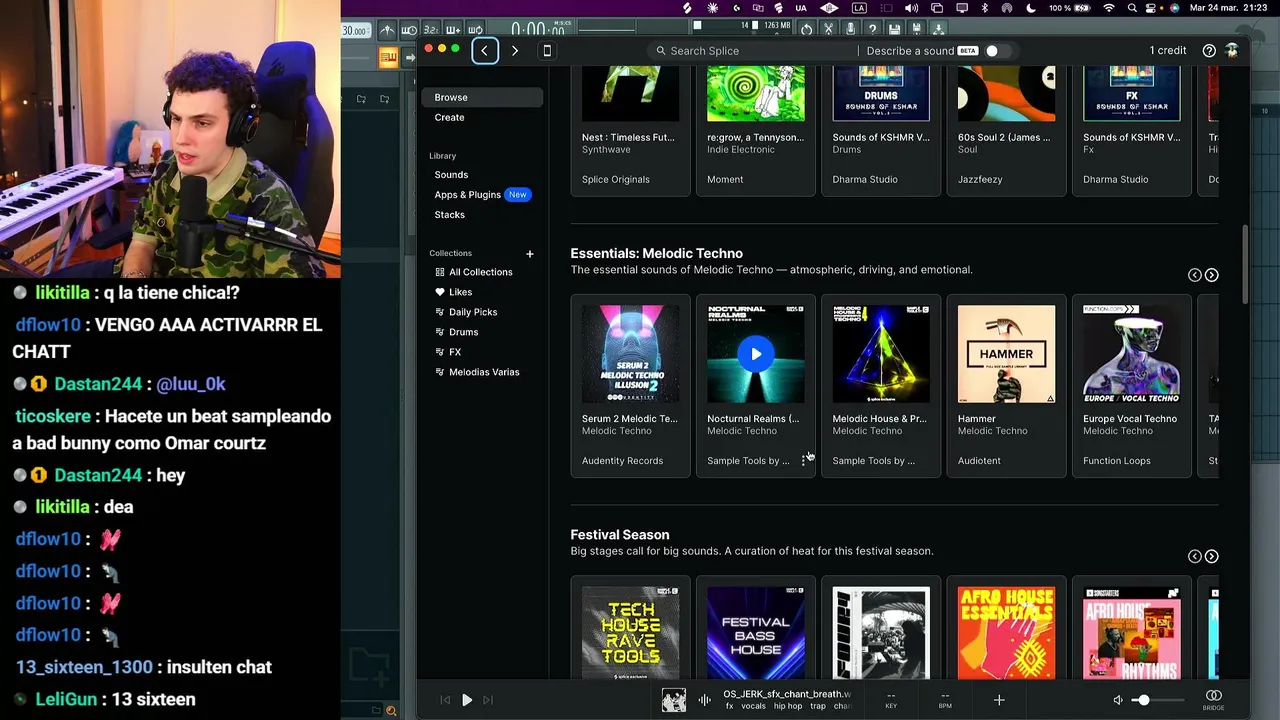
Task: Open Stacks in the Library
Action: click(x=449, y=214)
